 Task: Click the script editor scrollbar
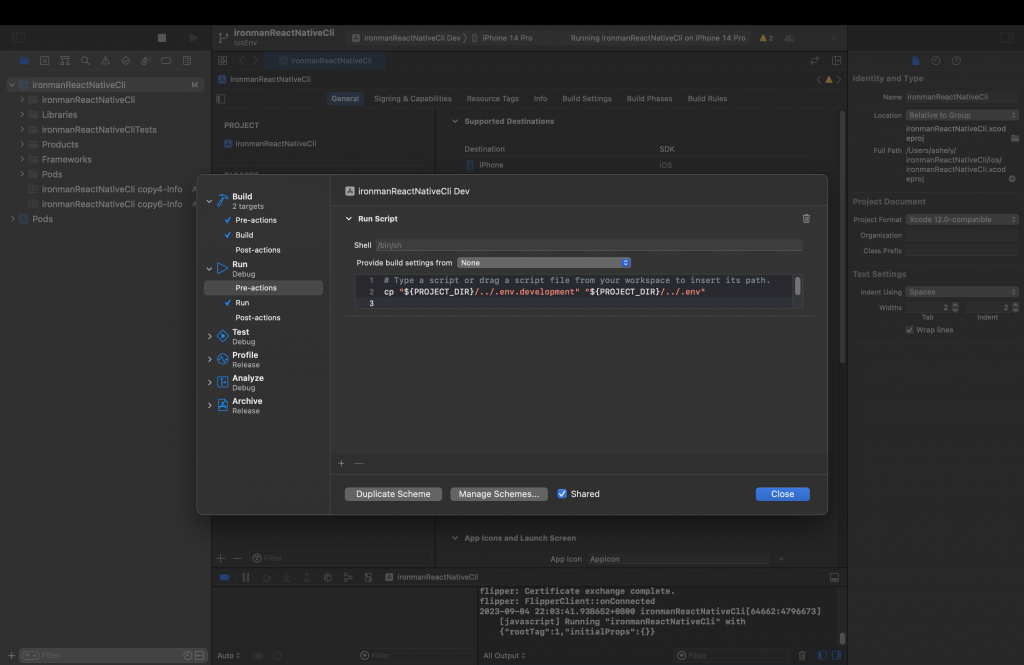pos(797,286)
